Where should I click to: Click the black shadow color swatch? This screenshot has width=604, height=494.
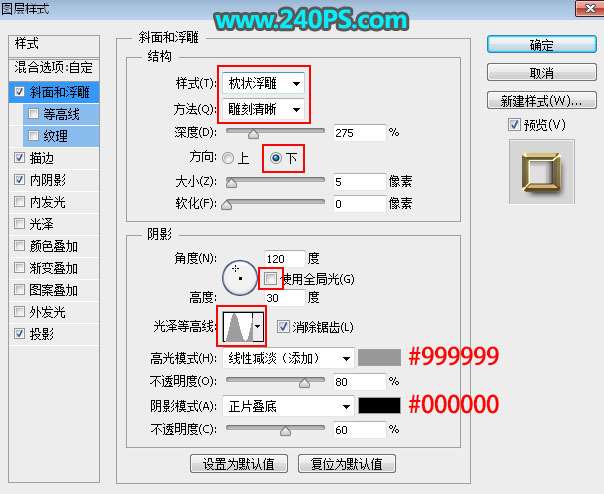point(379,406)
